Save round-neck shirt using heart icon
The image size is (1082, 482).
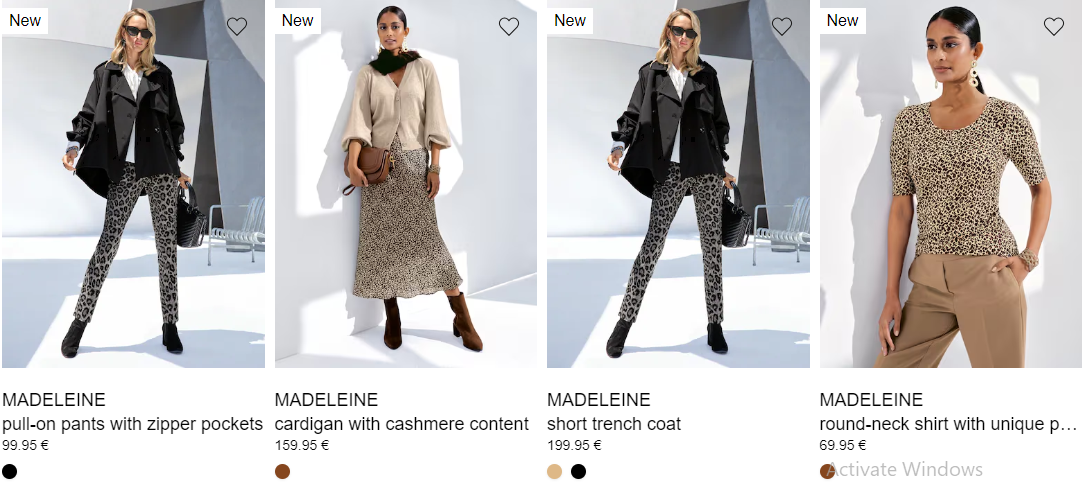(1054, 26)
